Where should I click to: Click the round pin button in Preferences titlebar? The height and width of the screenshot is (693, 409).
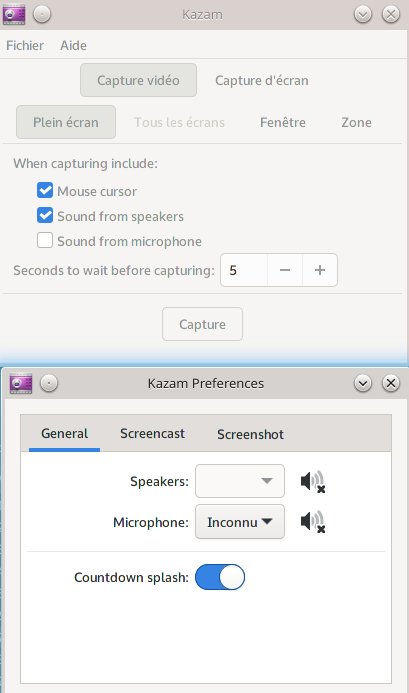(49, 383)
